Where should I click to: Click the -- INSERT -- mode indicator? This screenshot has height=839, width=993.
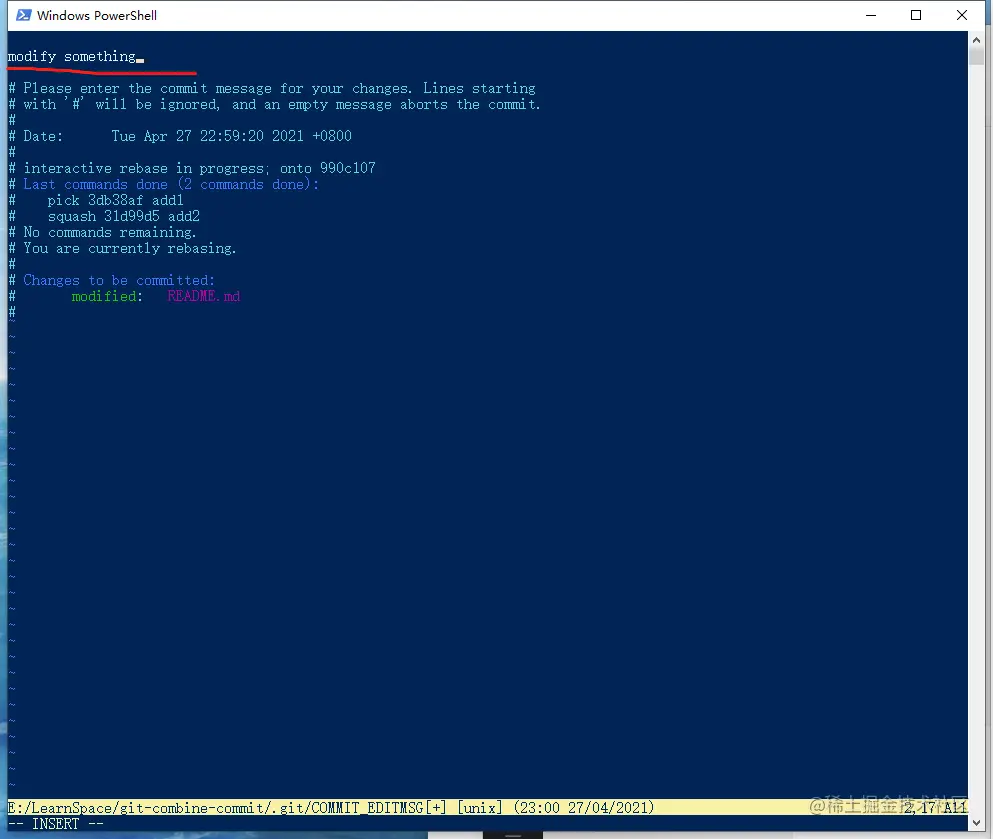coord(55,823)
